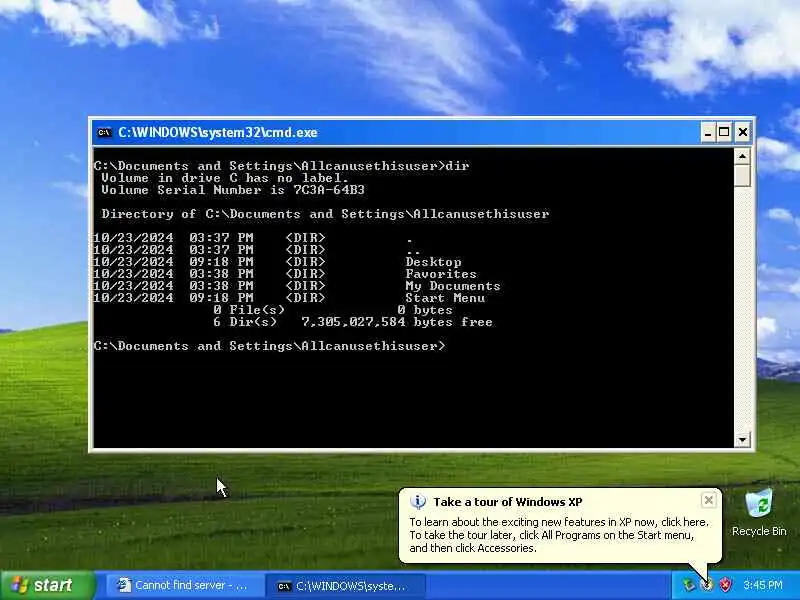The width and height of the screenshot is (800, 600).
Task: Click the info icon in the tour balloon
Action: pyautogui.click(x=417, y=502)
